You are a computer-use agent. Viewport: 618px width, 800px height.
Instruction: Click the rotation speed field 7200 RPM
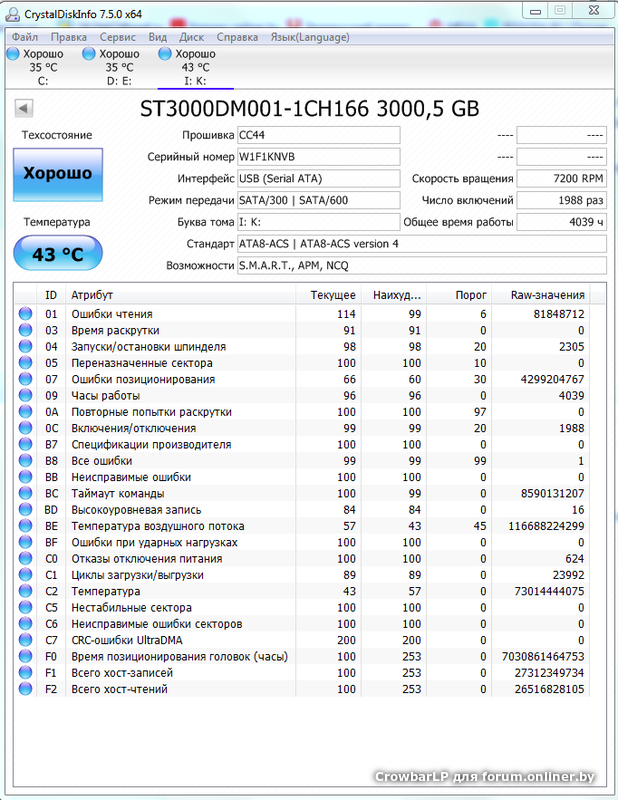click(x=561, y=179)
